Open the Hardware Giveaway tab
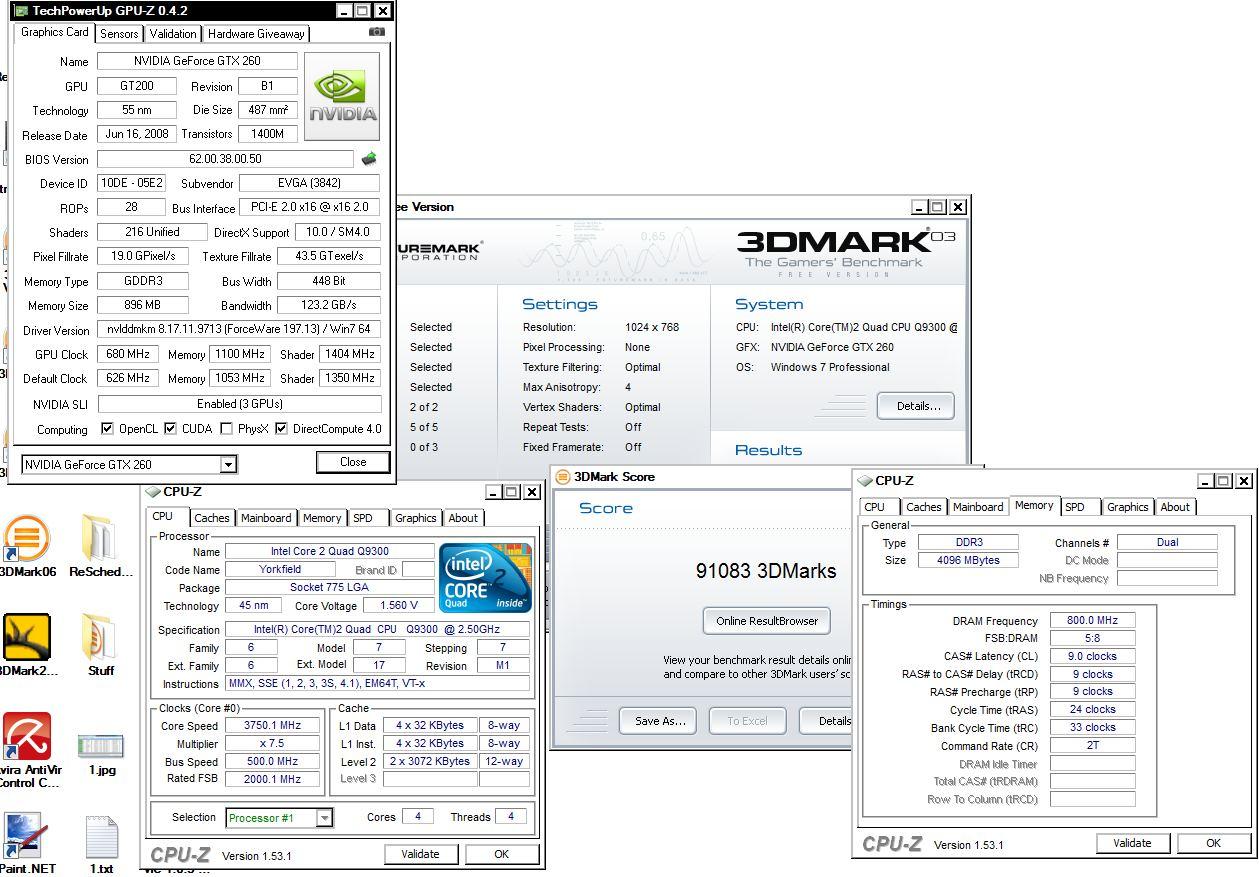1259x877 pixels. [256, 33]
